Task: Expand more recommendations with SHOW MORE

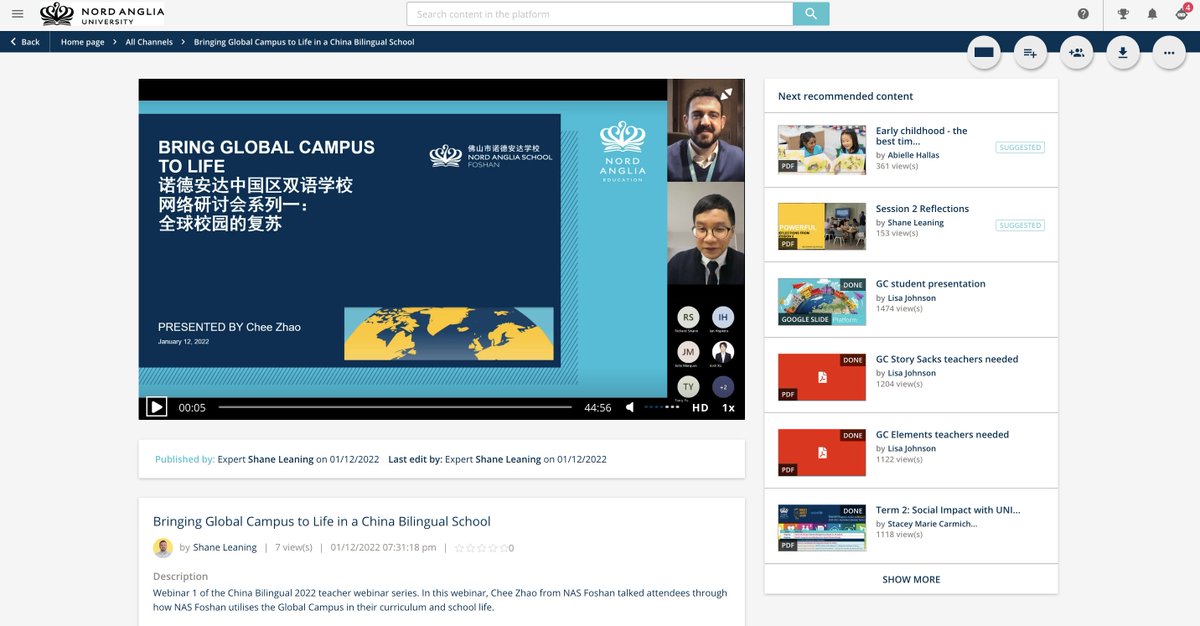Action: coord(910,578)
